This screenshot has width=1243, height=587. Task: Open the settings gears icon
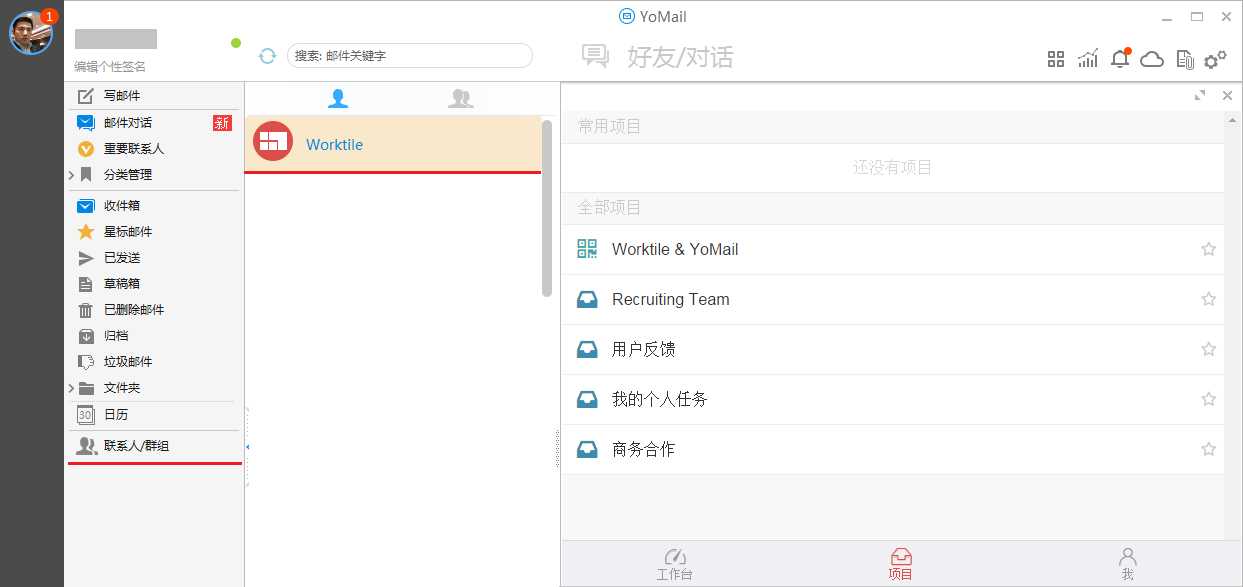1215,59
